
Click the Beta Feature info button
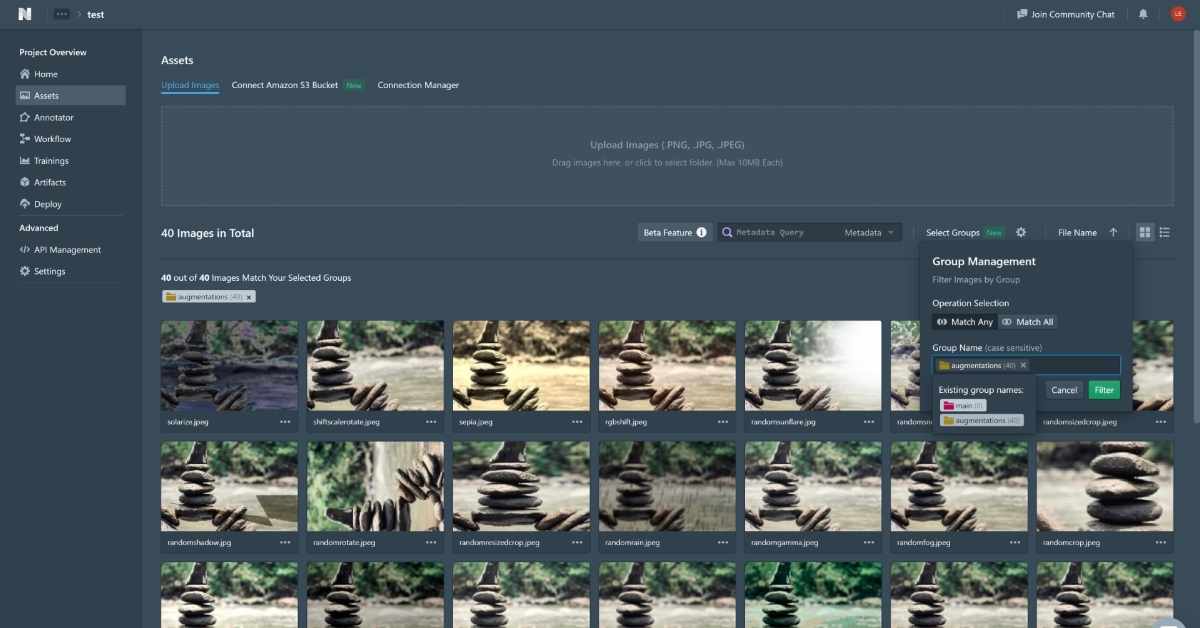pyautogui.click(x=675, y=232)
